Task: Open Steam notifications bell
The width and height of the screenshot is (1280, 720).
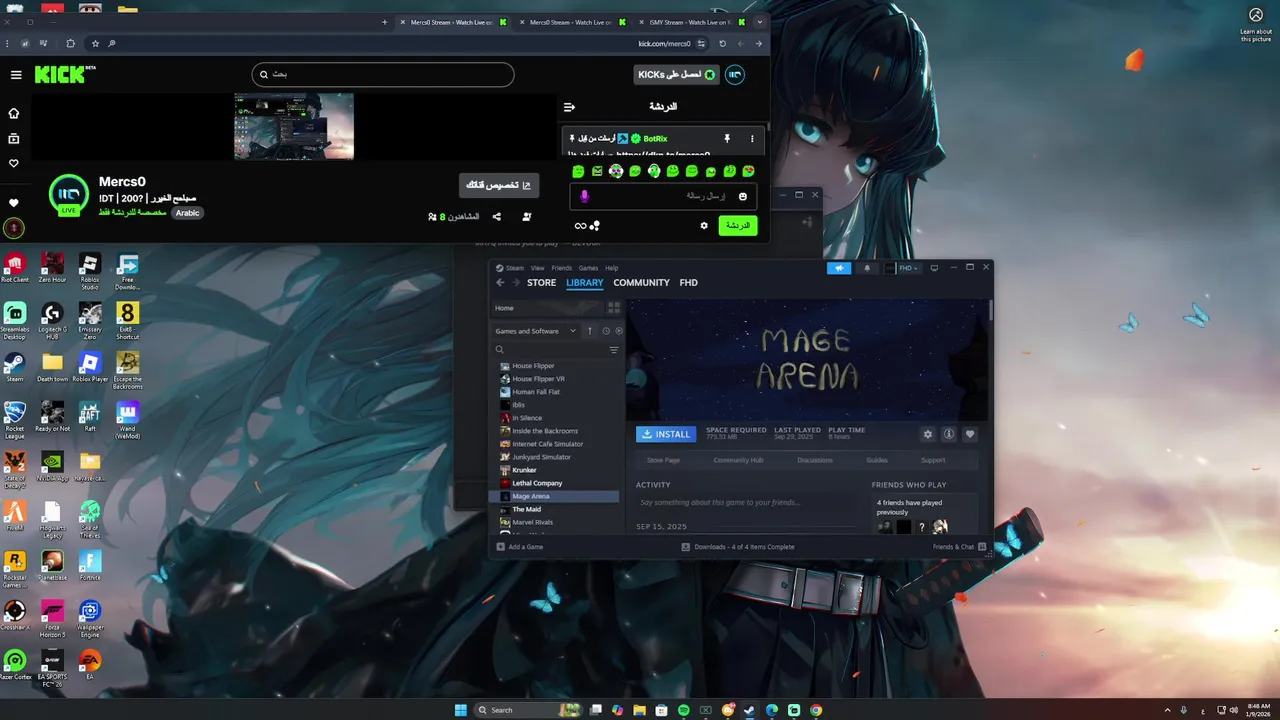Action: 867,268
